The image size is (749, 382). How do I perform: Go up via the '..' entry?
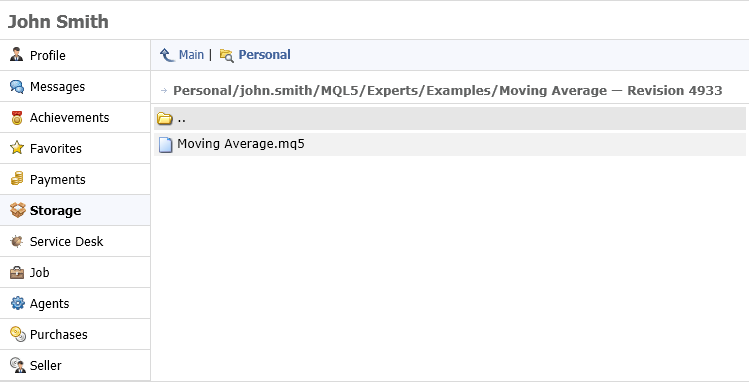pyautogui.click(x=450, y=118)
